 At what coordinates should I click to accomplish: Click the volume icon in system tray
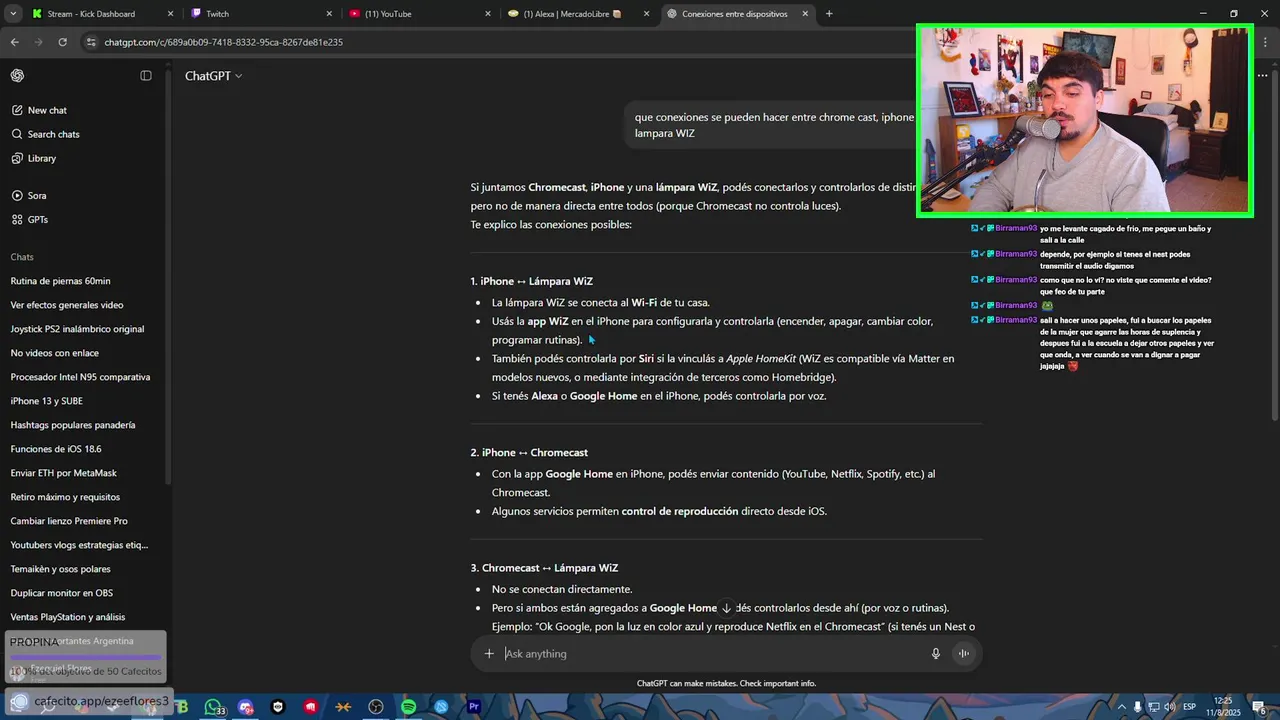(1169, 707)
